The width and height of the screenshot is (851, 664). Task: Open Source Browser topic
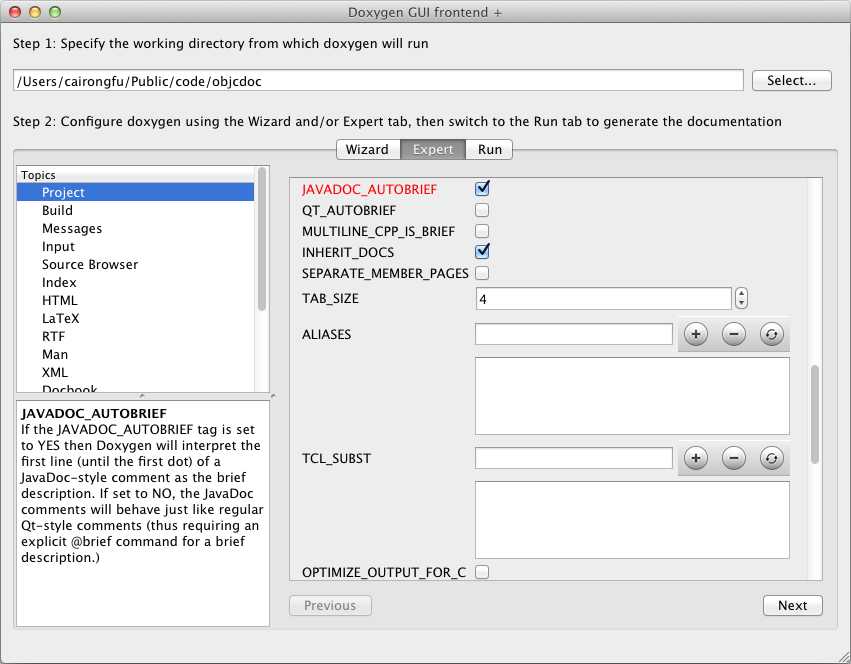pyautogui.click(x=135, y=264)
